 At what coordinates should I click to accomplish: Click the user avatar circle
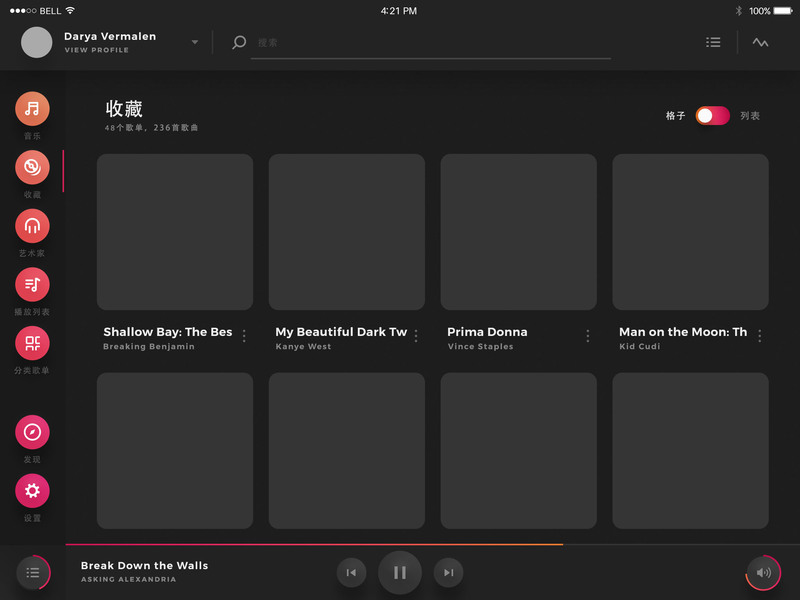(37, 42)
